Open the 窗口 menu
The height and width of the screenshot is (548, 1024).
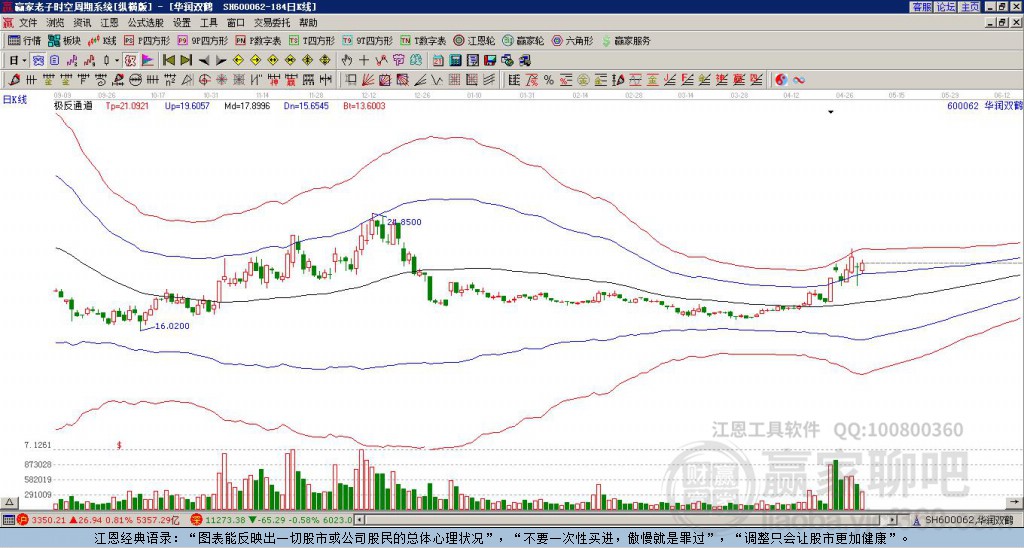coord(236,23)
